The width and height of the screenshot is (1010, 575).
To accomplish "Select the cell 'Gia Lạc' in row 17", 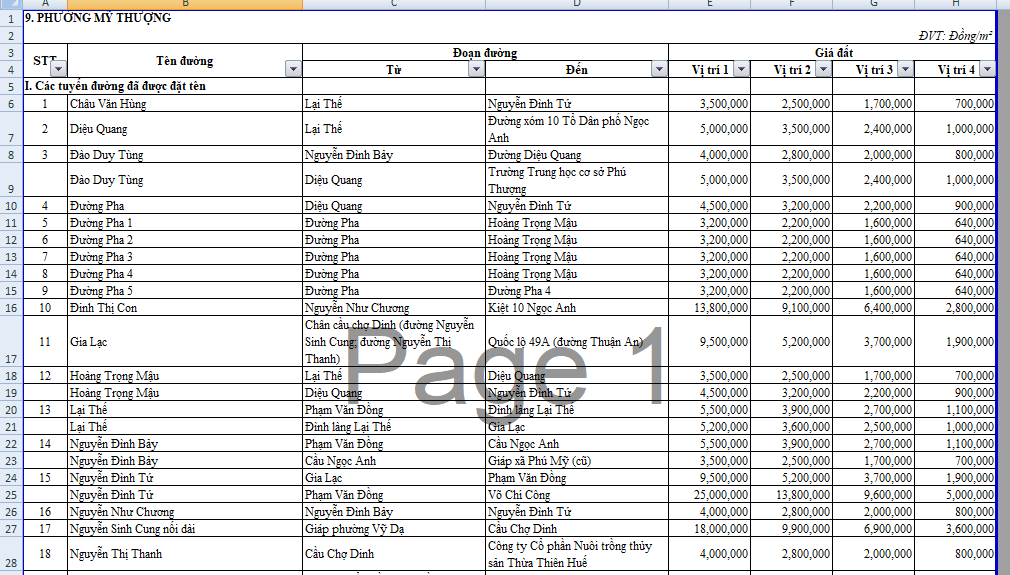I will click(184, 341).
